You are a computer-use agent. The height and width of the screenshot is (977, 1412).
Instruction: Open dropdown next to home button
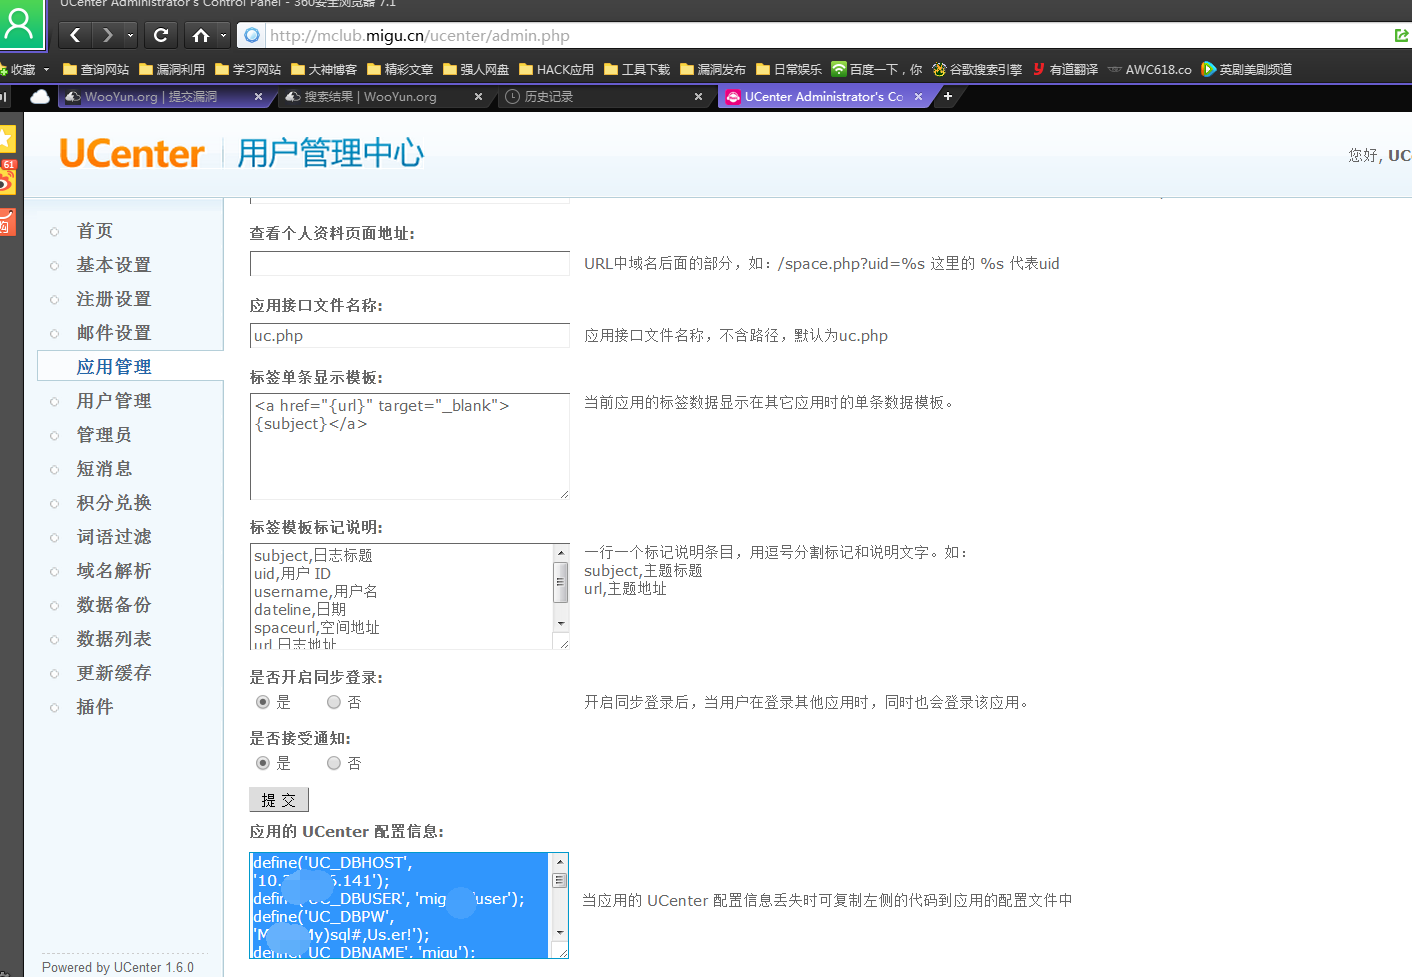pyautogui.click(x=223, y=35)
